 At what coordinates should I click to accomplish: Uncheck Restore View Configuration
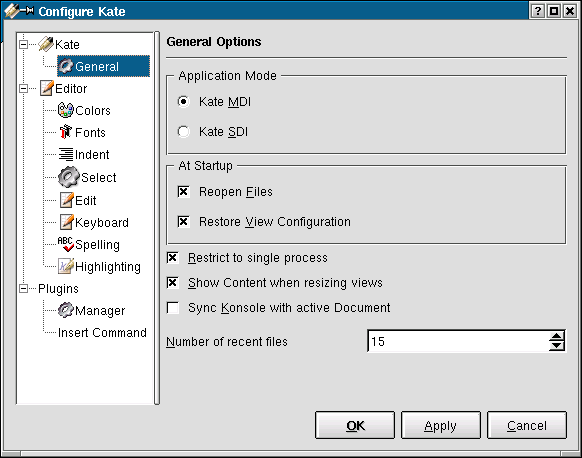pyautogui.click(x=183, y=222)
